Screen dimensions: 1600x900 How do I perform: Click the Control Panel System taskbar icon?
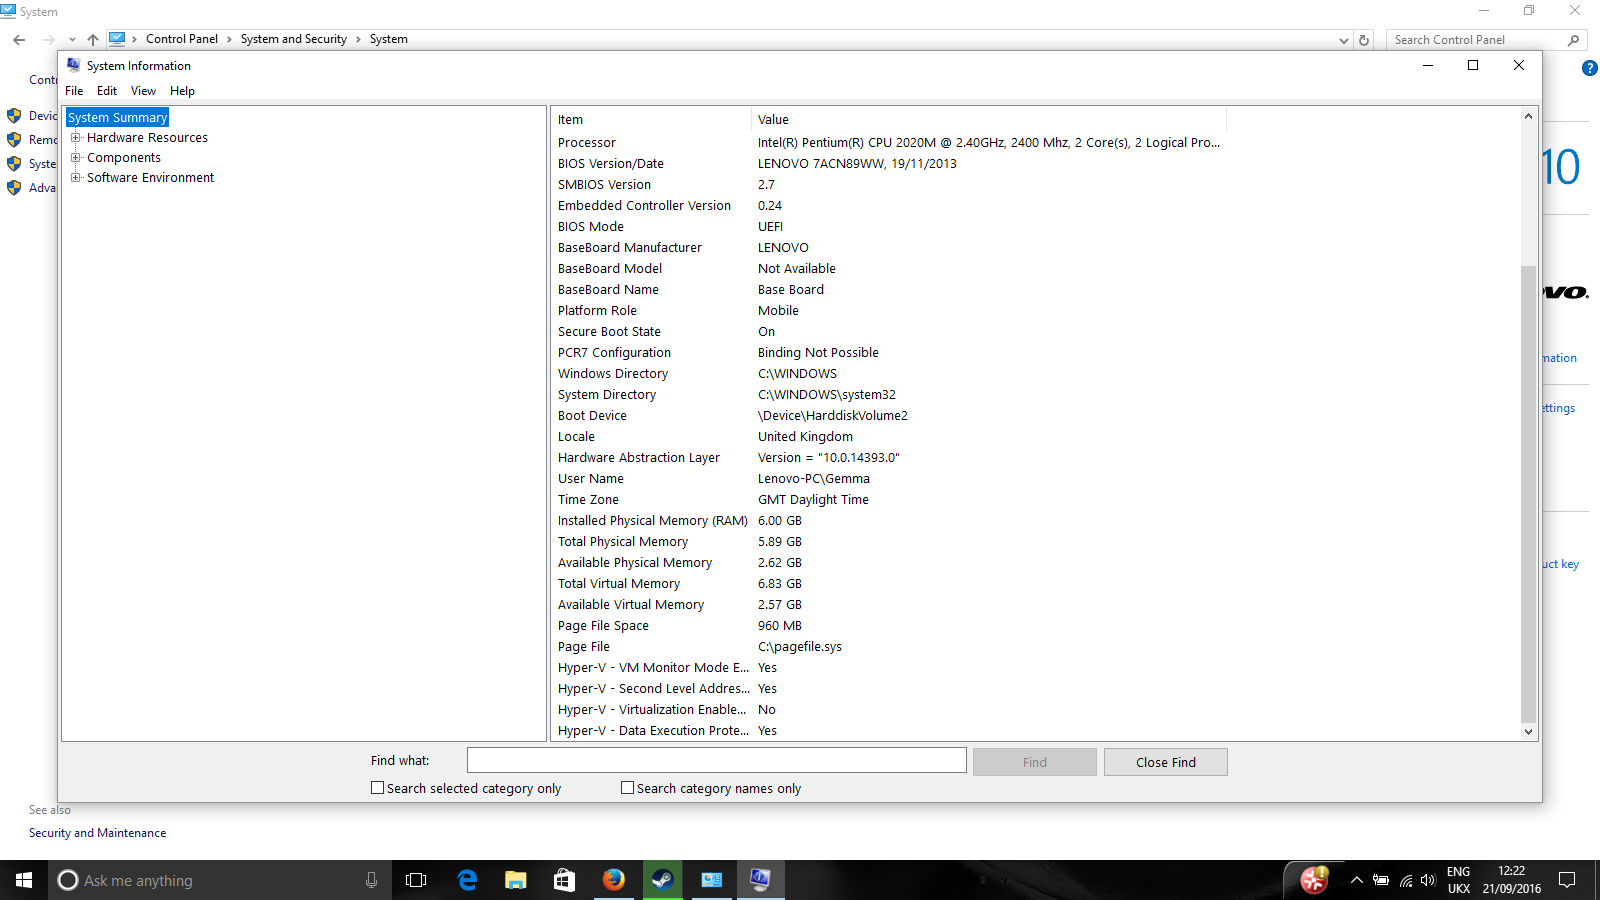[x=711, y=880]
